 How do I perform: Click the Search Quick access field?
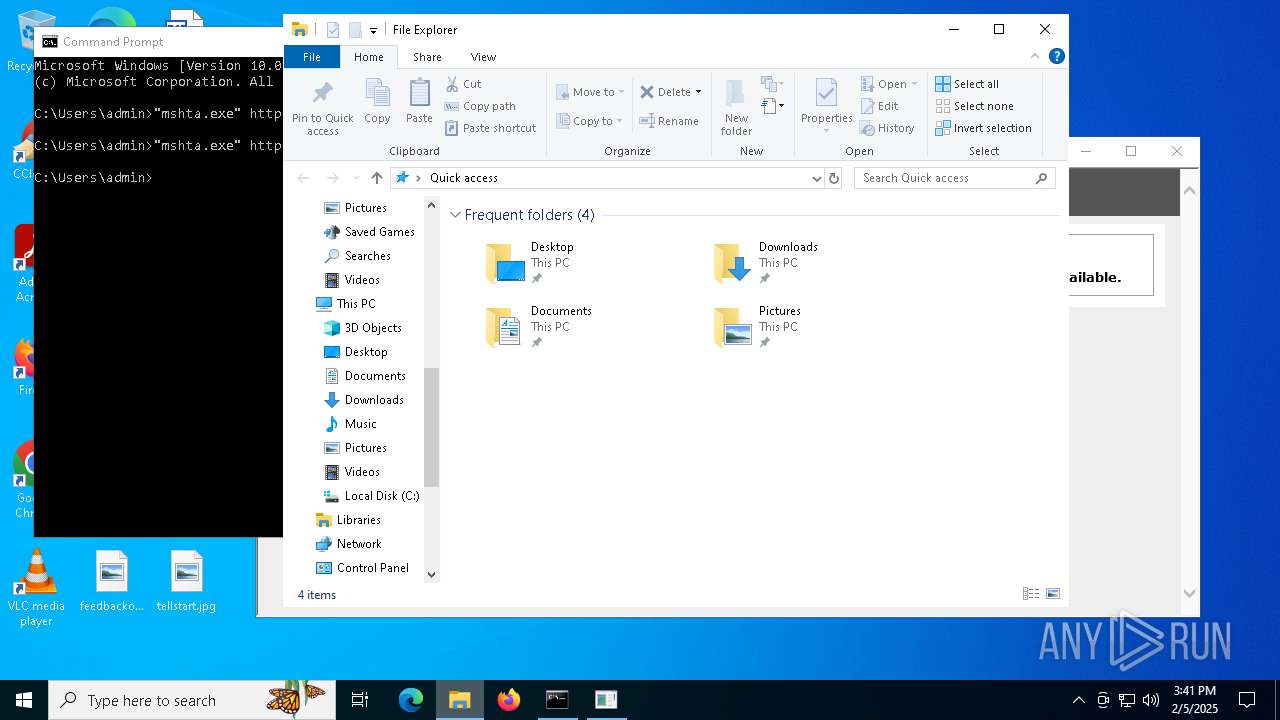[x=955, y=178]
